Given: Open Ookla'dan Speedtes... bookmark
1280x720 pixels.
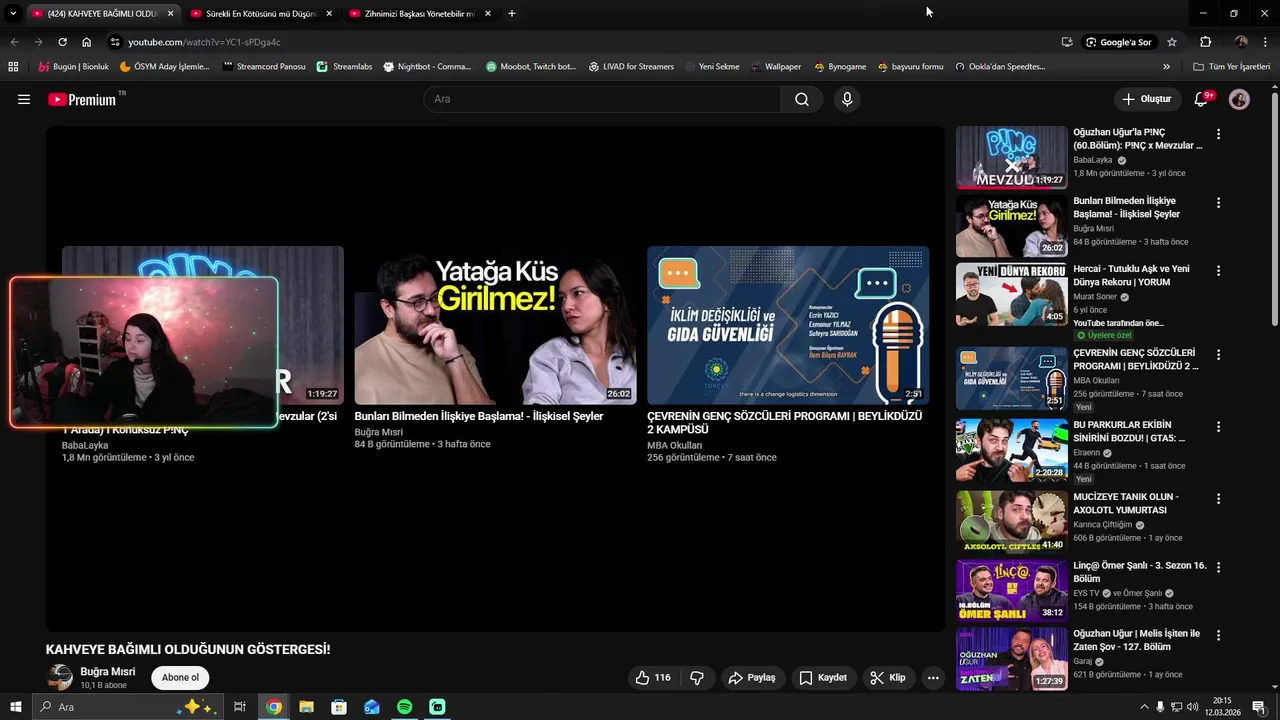Looking at the screenshot, I should click(1000, 67).
